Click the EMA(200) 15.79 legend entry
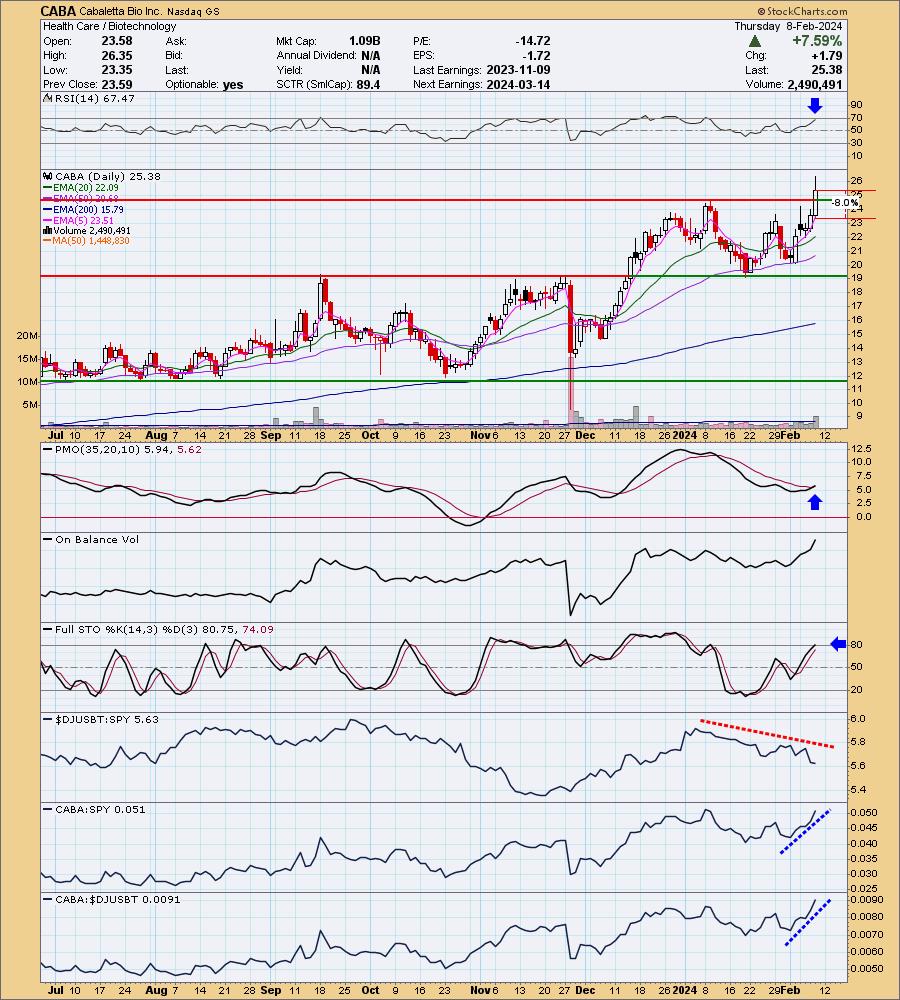The width and height of the screenshot is (900, 1000). 88,209
